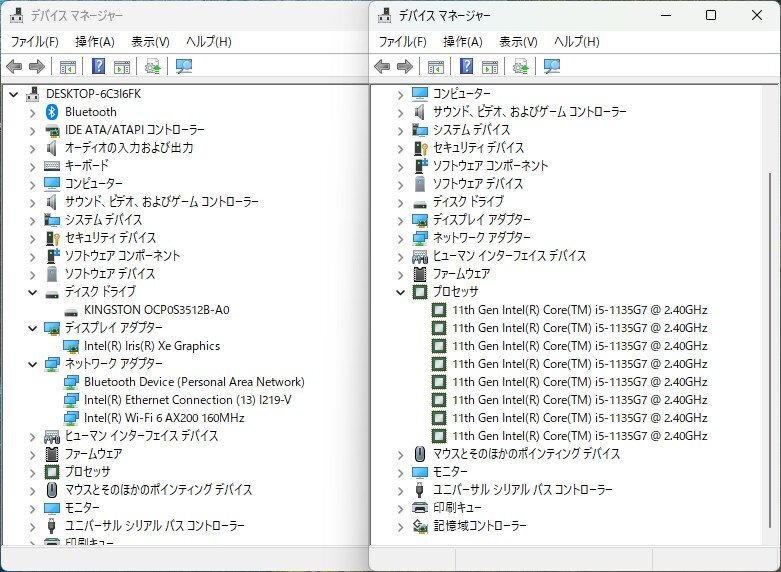Collapse the DESKTOP-6C3I6FK root node
The width and height of the screenshot is (781, 572).
(14, 94)
